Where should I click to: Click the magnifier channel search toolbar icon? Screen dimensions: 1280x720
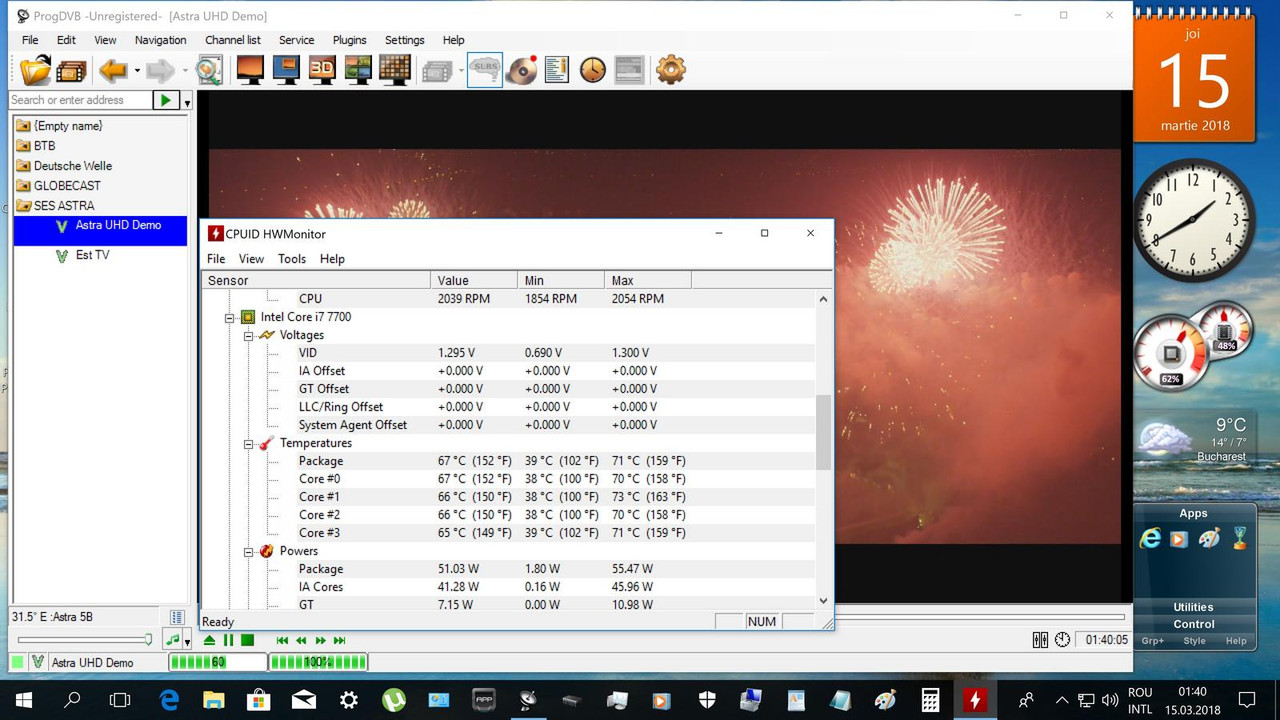[x=208, y=70]
